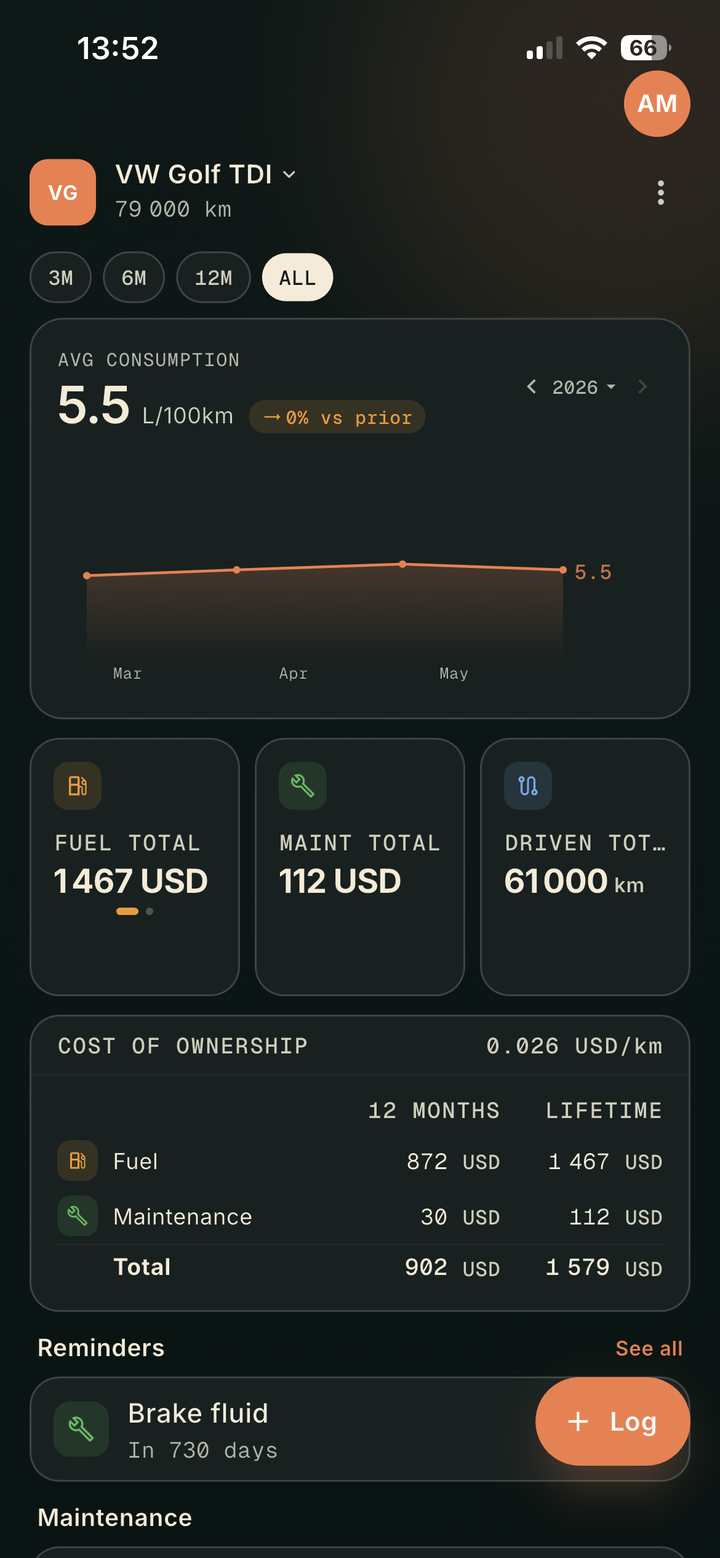Tap the cellular signal bars

[x=544, y=48]
